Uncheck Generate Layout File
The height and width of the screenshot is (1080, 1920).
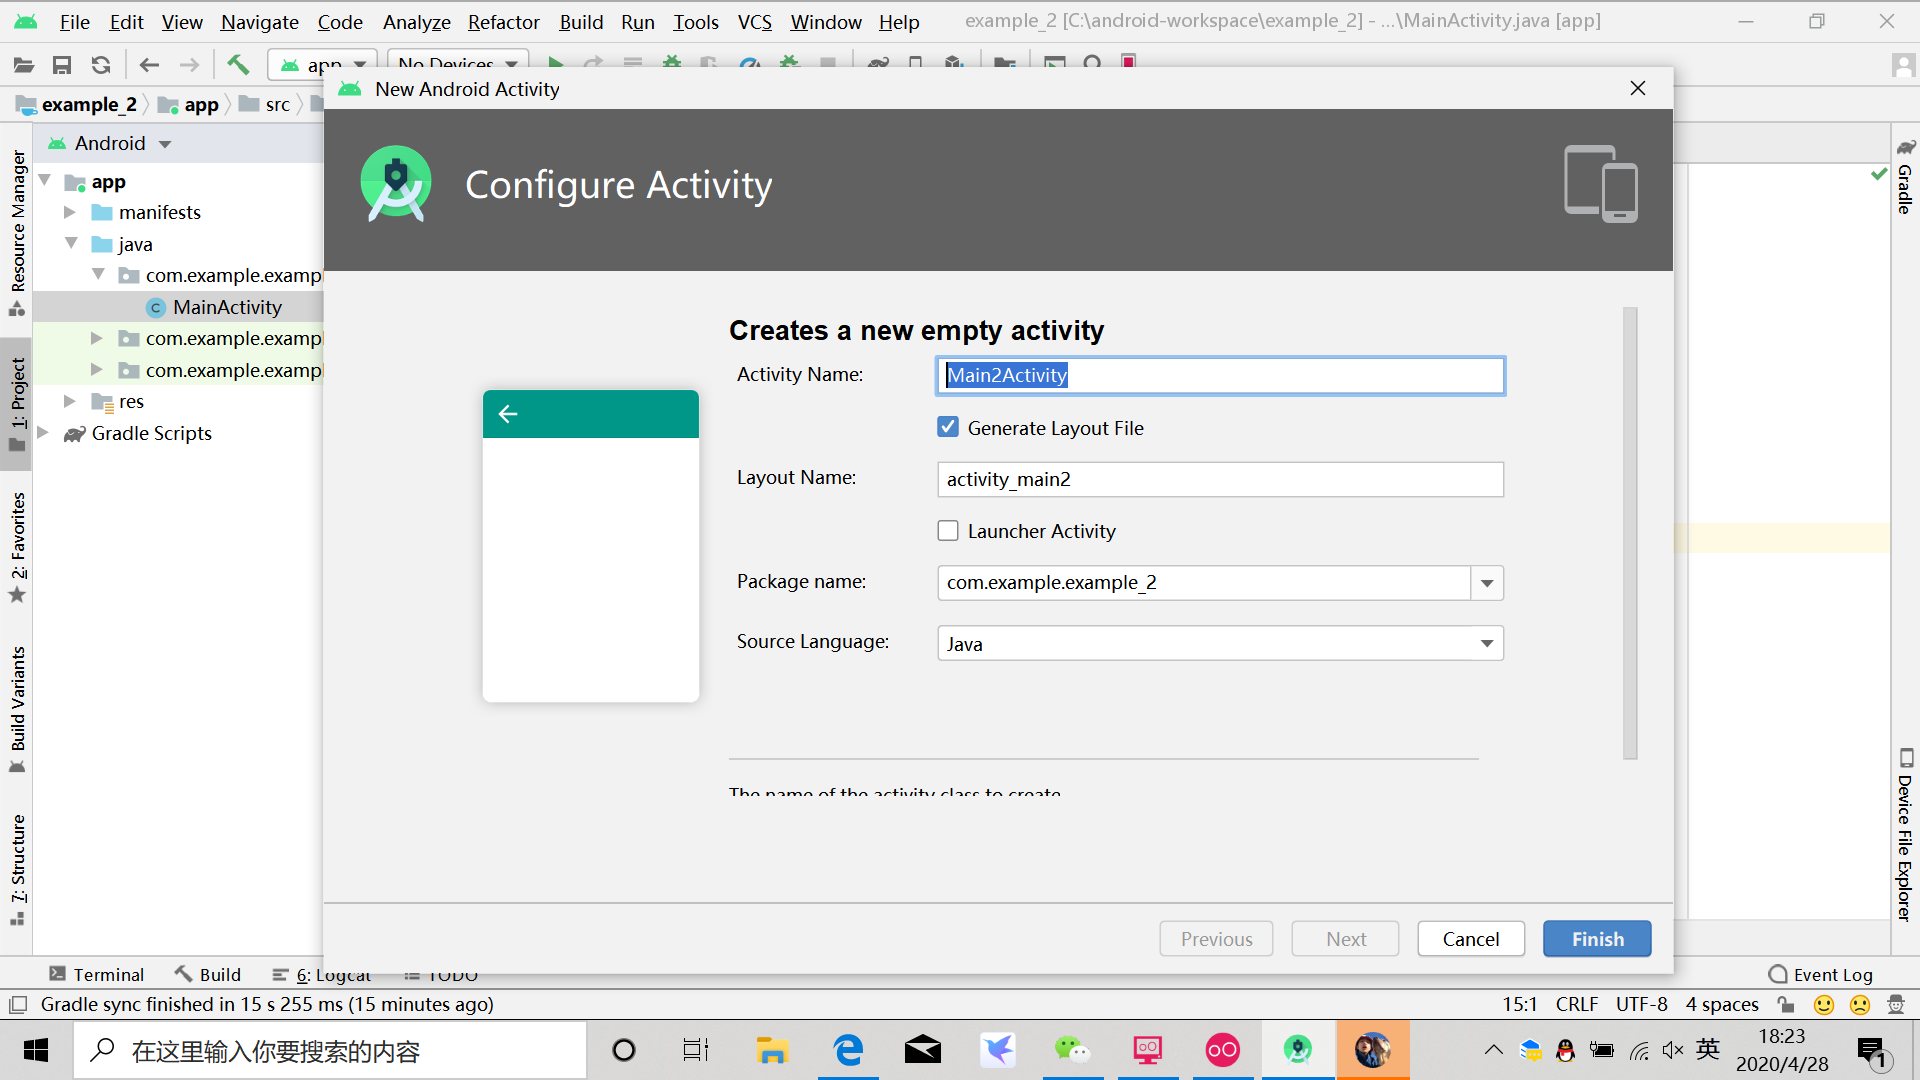point(948,426)
